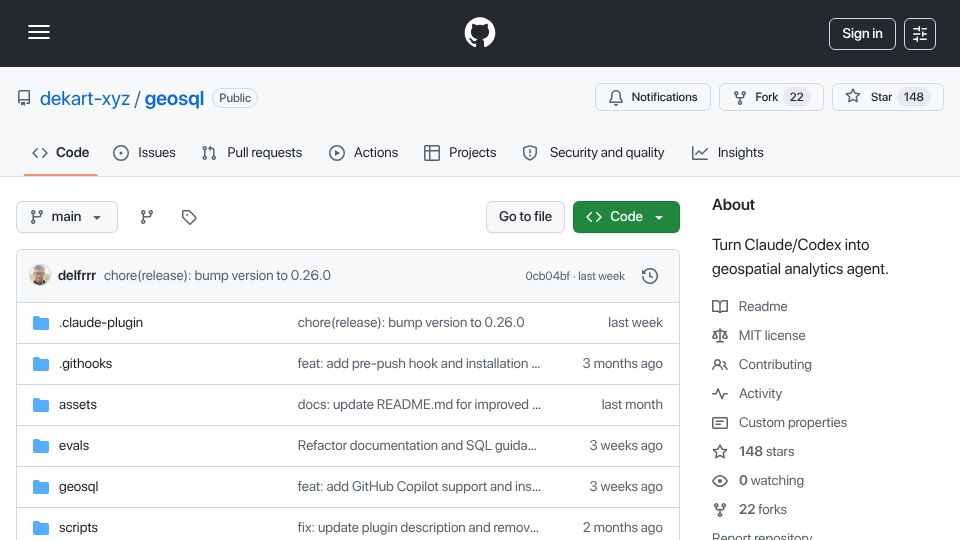This screenshot has height=540, width=960.
Task: Open the Security and quality tab
Action: (593, 152)
